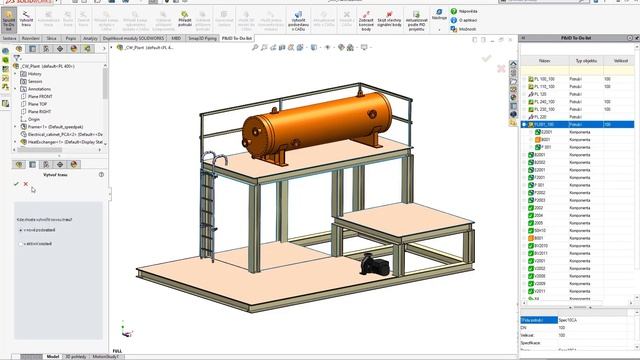Select Origin in the feature tree

tap(34, 120)
